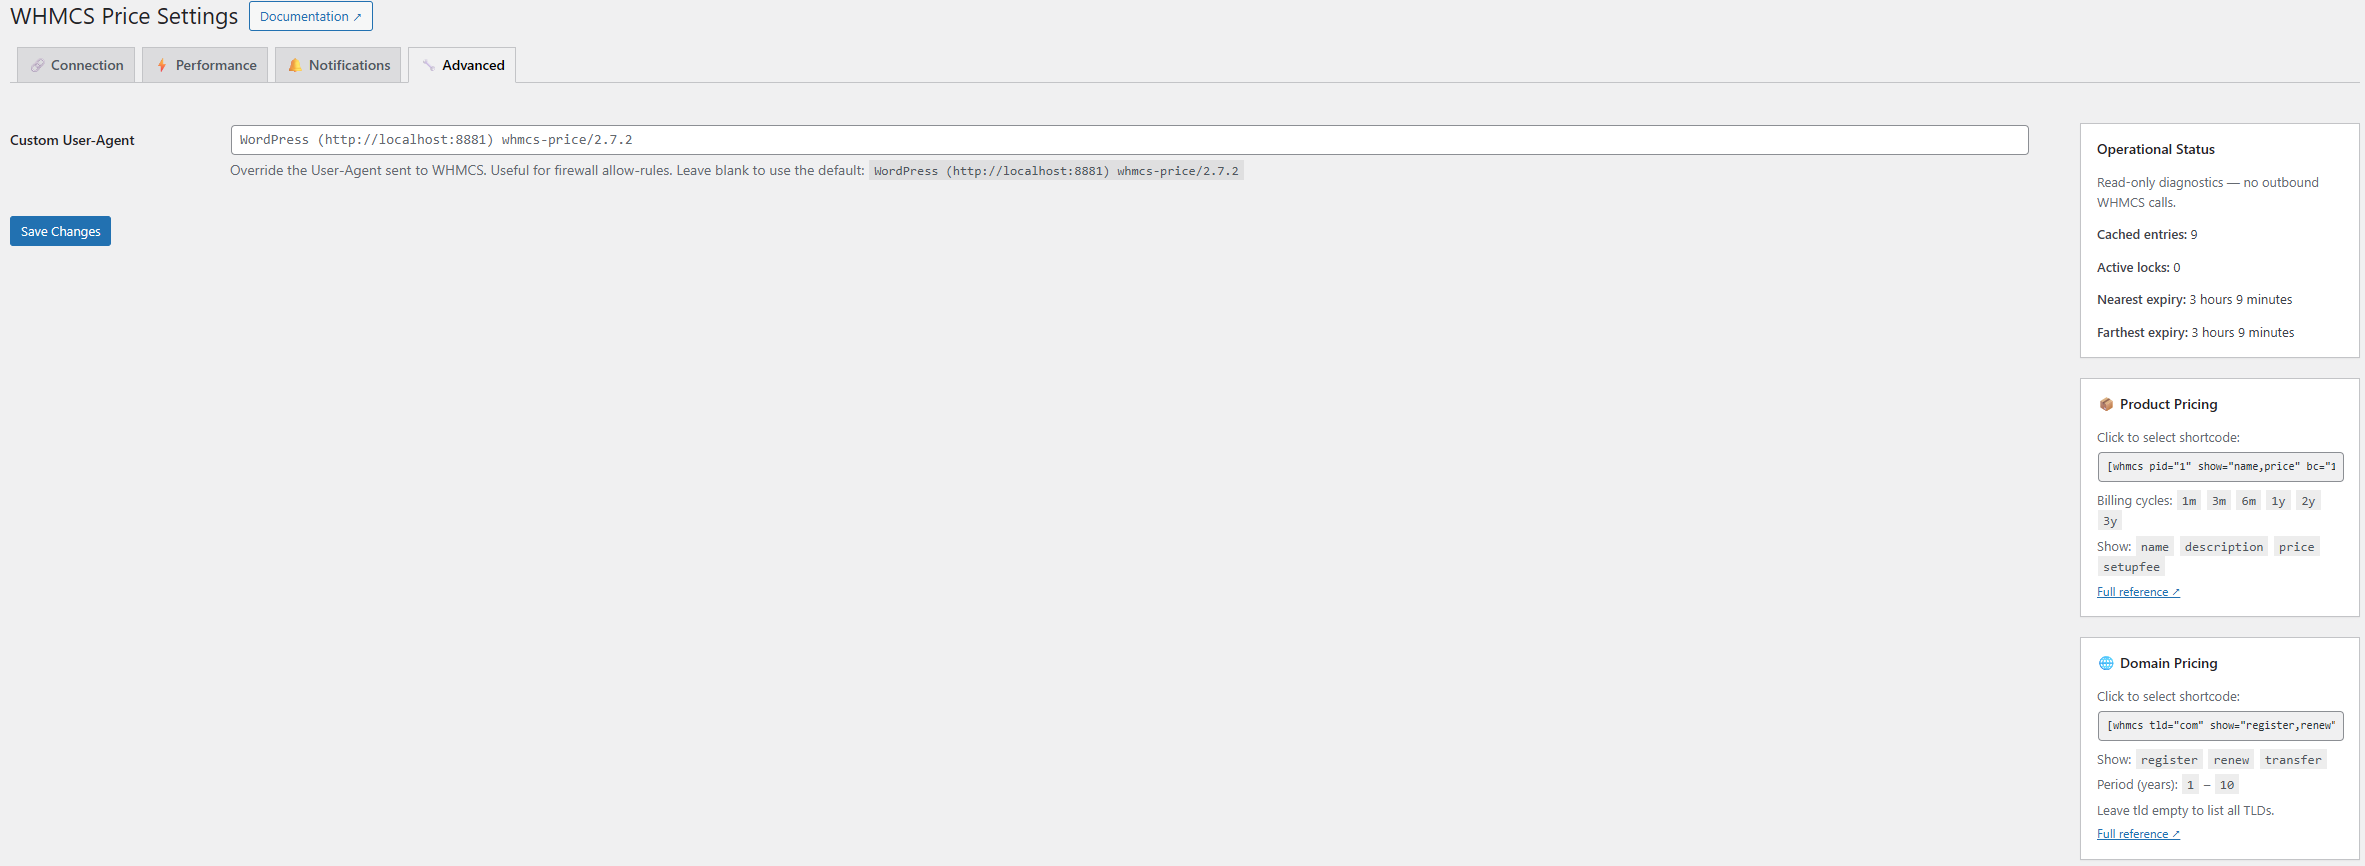Screen dimensions: 2365x866
Task: Click the 'Farthest expiry' status line
Action: coord(2195,333)
